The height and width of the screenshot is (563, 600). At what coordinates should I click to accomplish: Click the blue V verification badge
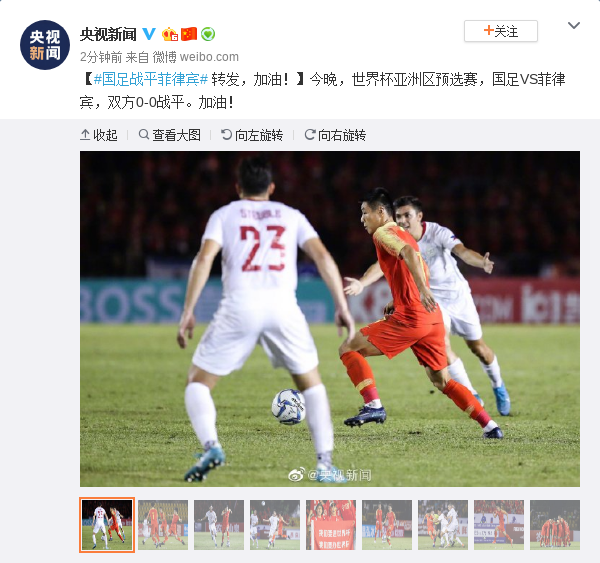pos(149,34)
